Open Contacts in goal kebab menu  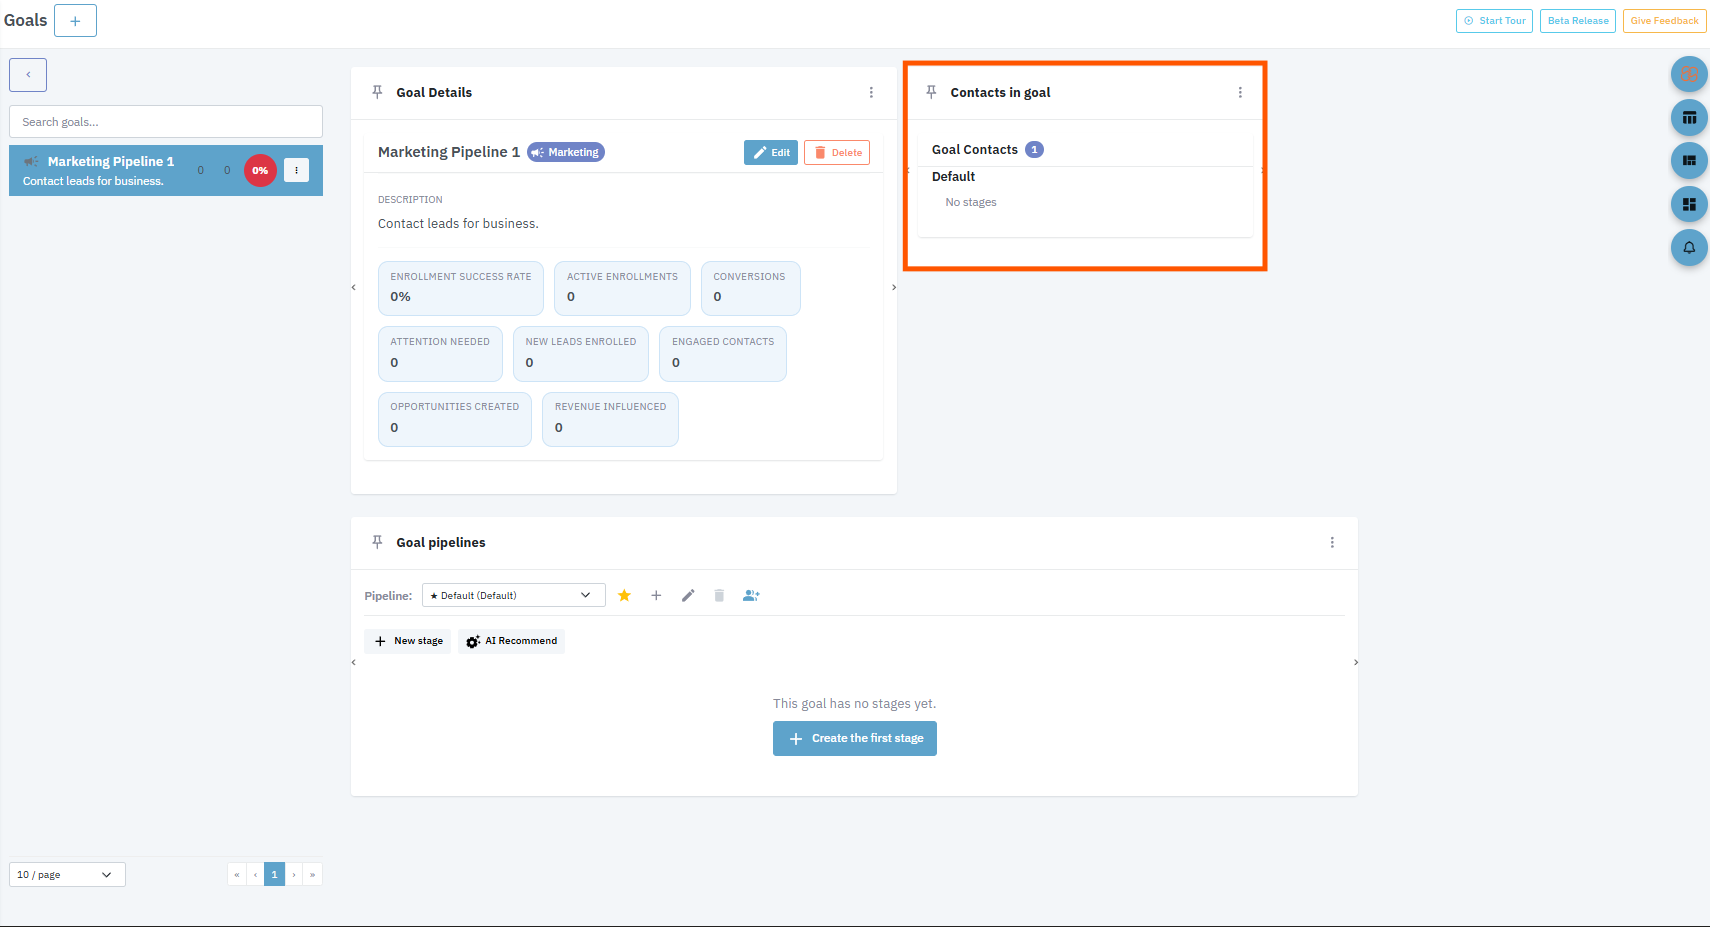1240,92
